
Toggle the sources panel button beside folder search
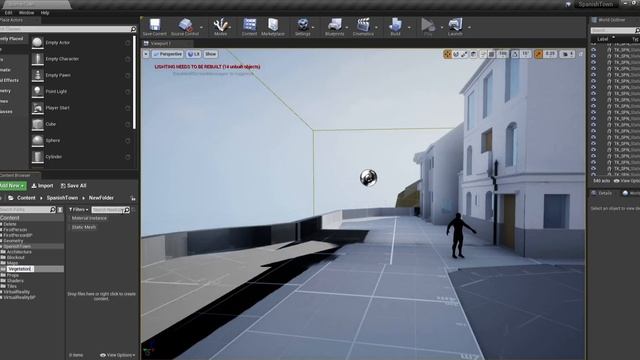[60, 209]
